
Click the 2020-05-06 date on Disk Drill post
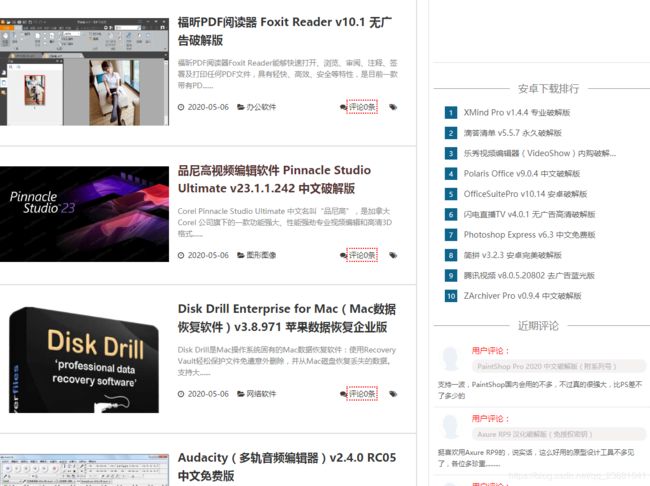[208, 394]
